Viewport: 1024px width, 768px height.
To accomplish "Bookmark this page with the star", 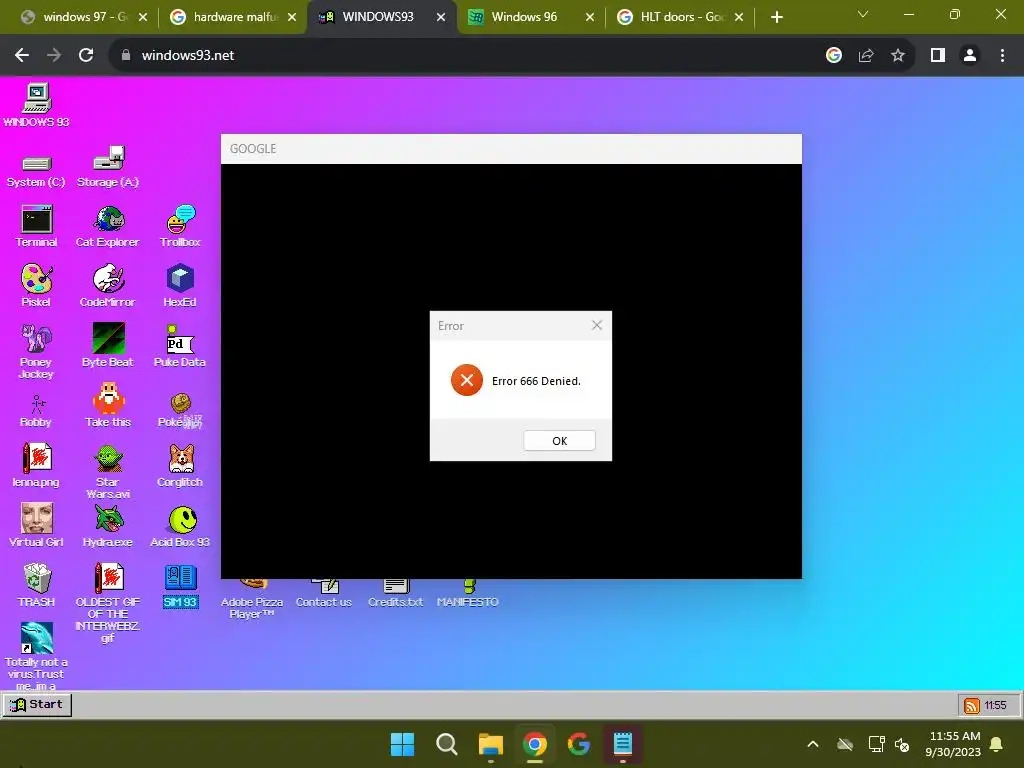I will pos(898,56).
